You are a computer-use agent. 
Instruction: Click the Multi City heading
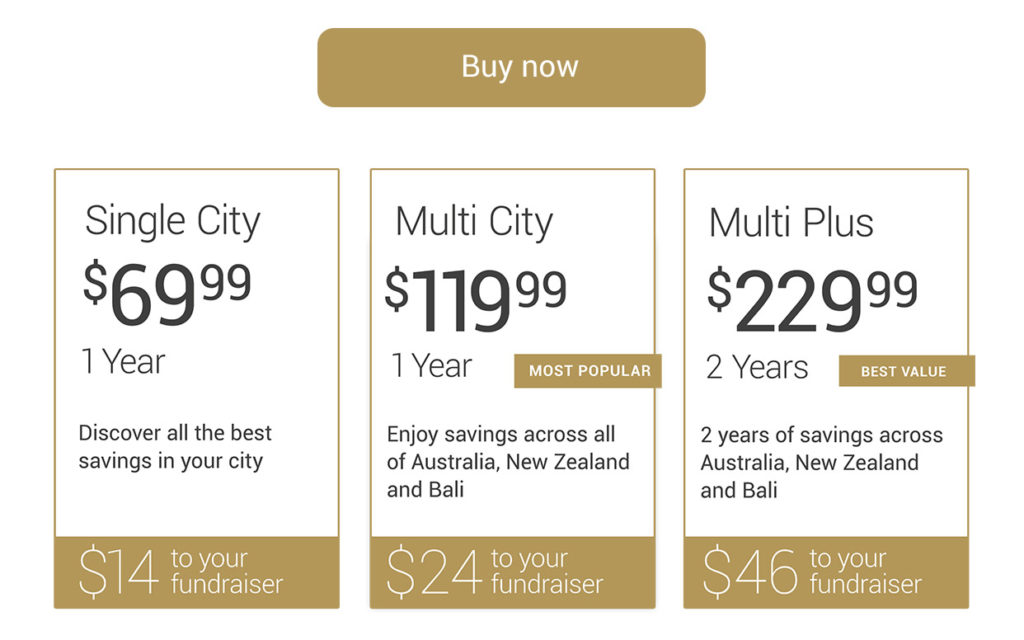click(474, 222)
